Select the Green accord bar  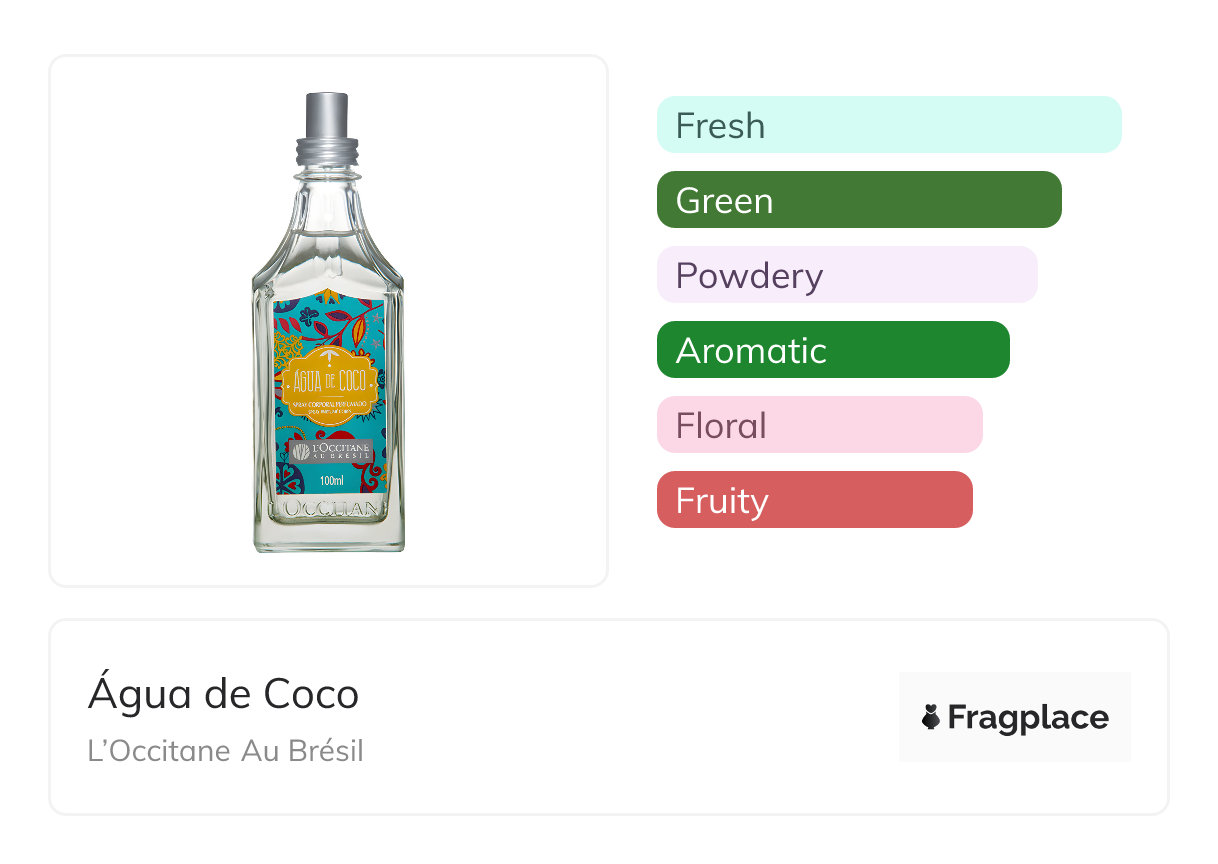858,200
